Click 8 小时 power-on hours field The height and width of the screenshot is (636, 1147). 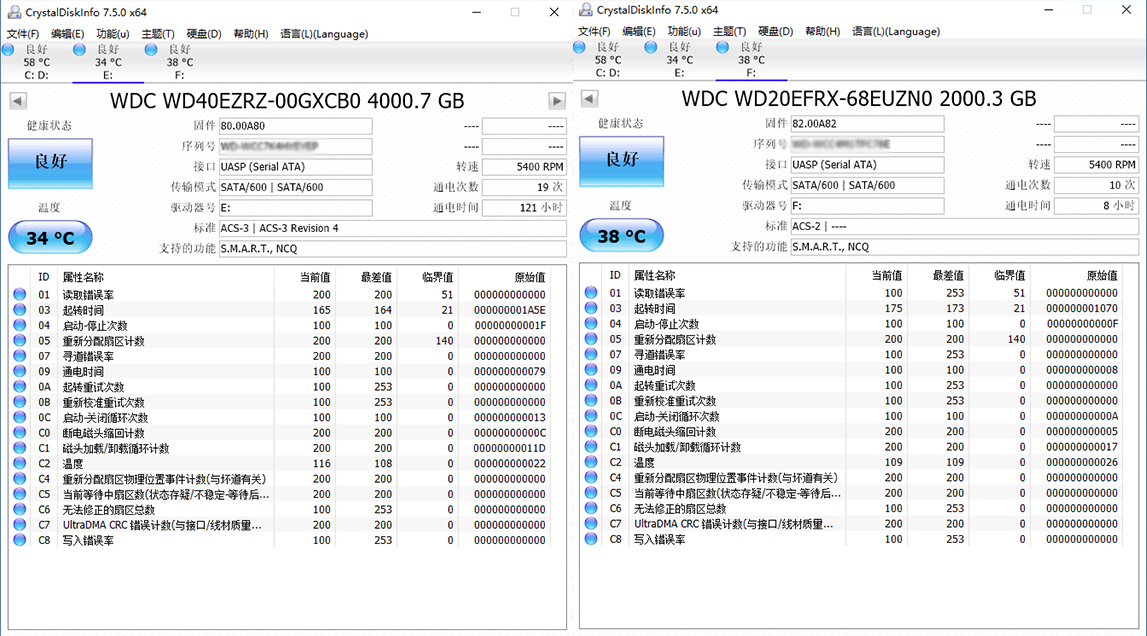coord(1096,206)
